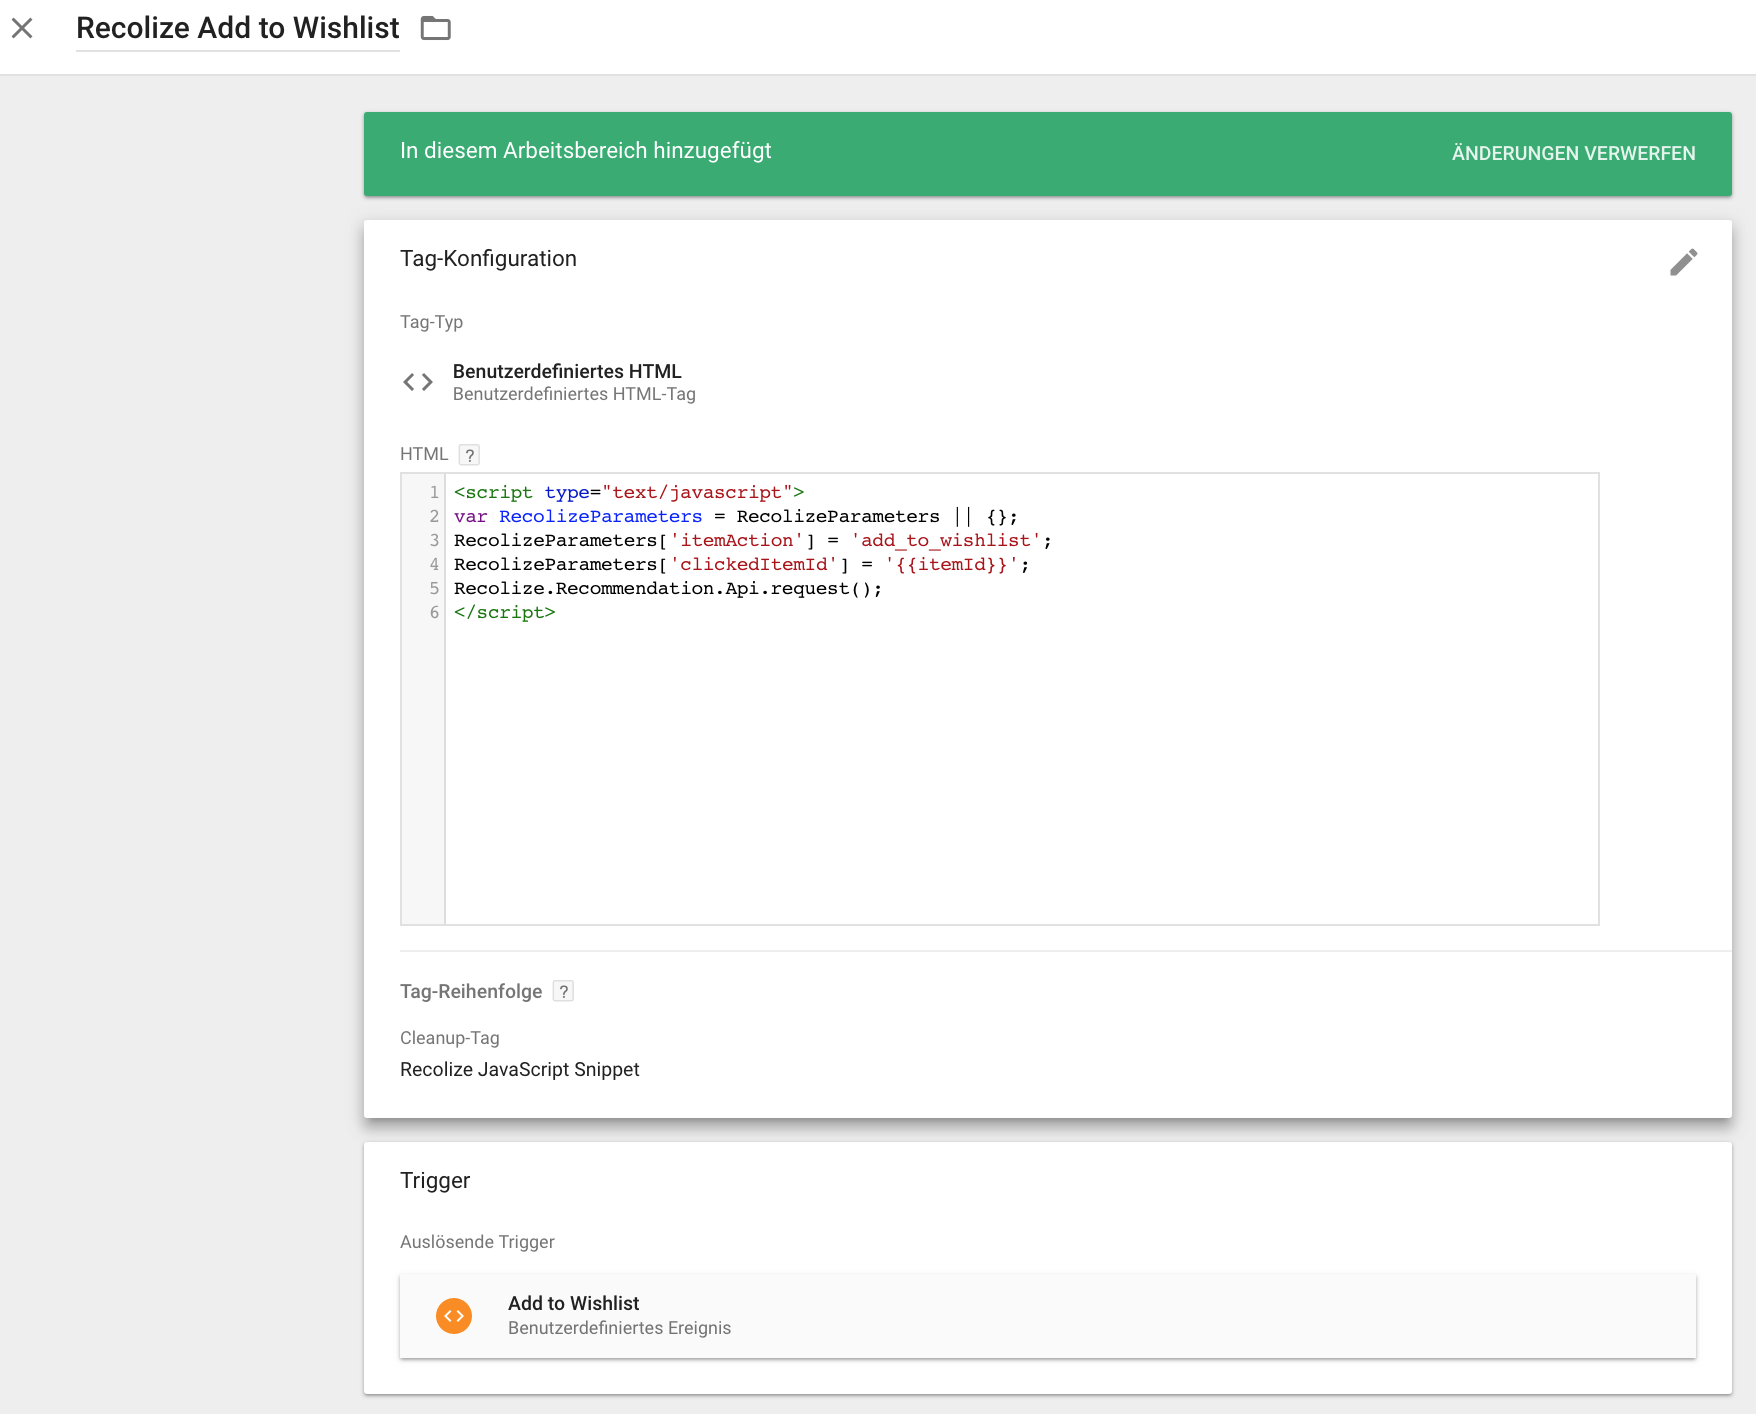Viewport: 1756px width, 1414px height.
Task: Click the opening <script type> line
Action: (x=629, y=492)
